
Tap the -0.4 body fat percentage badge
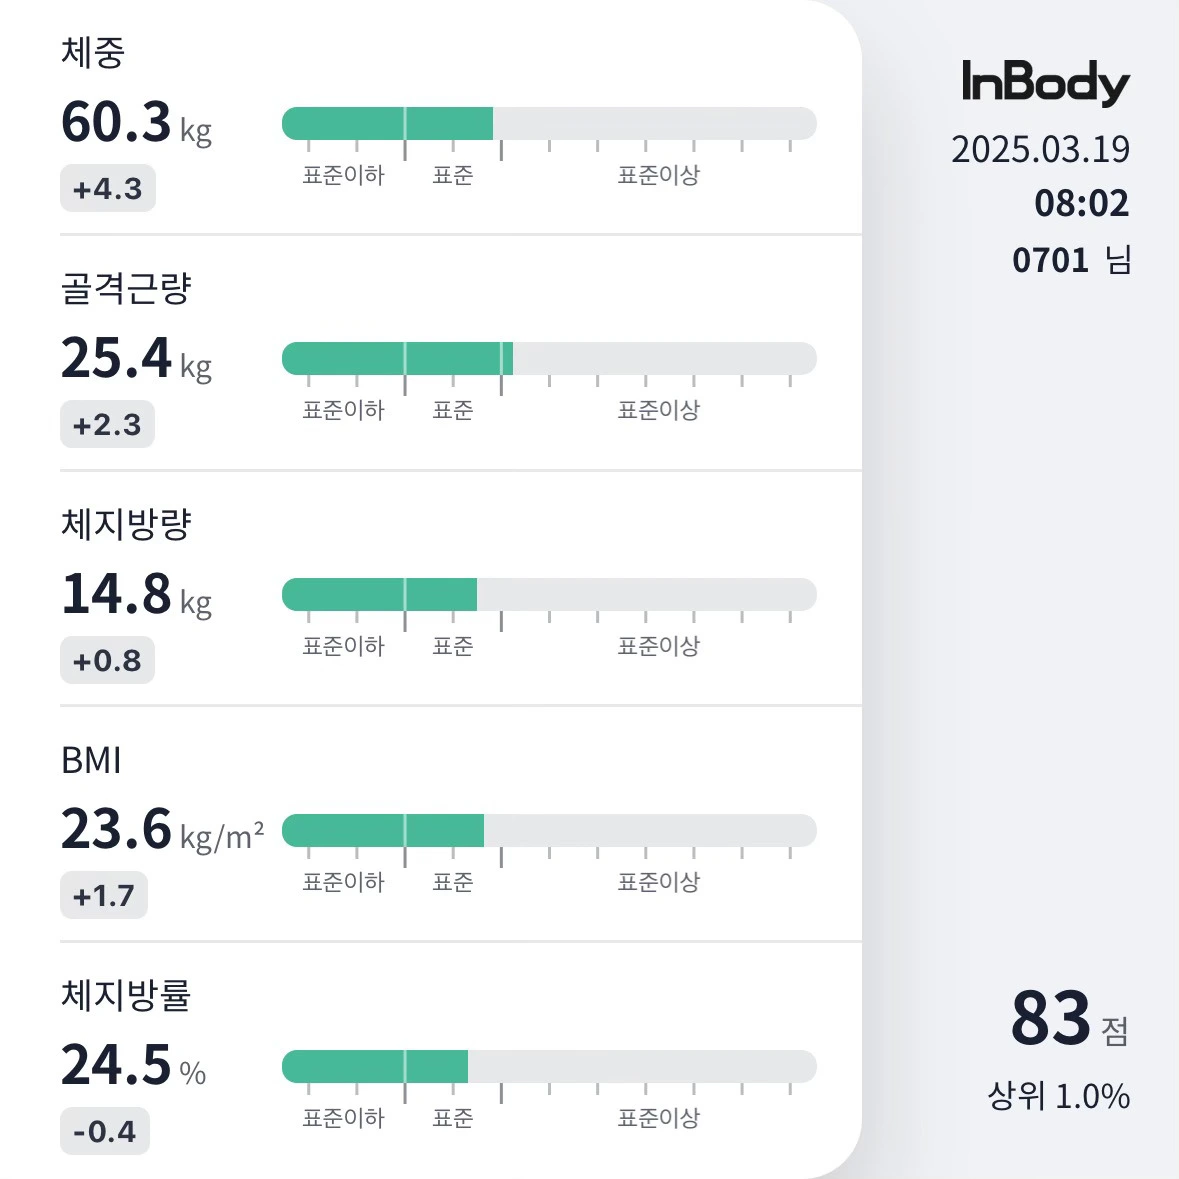tap(105, 1132)
